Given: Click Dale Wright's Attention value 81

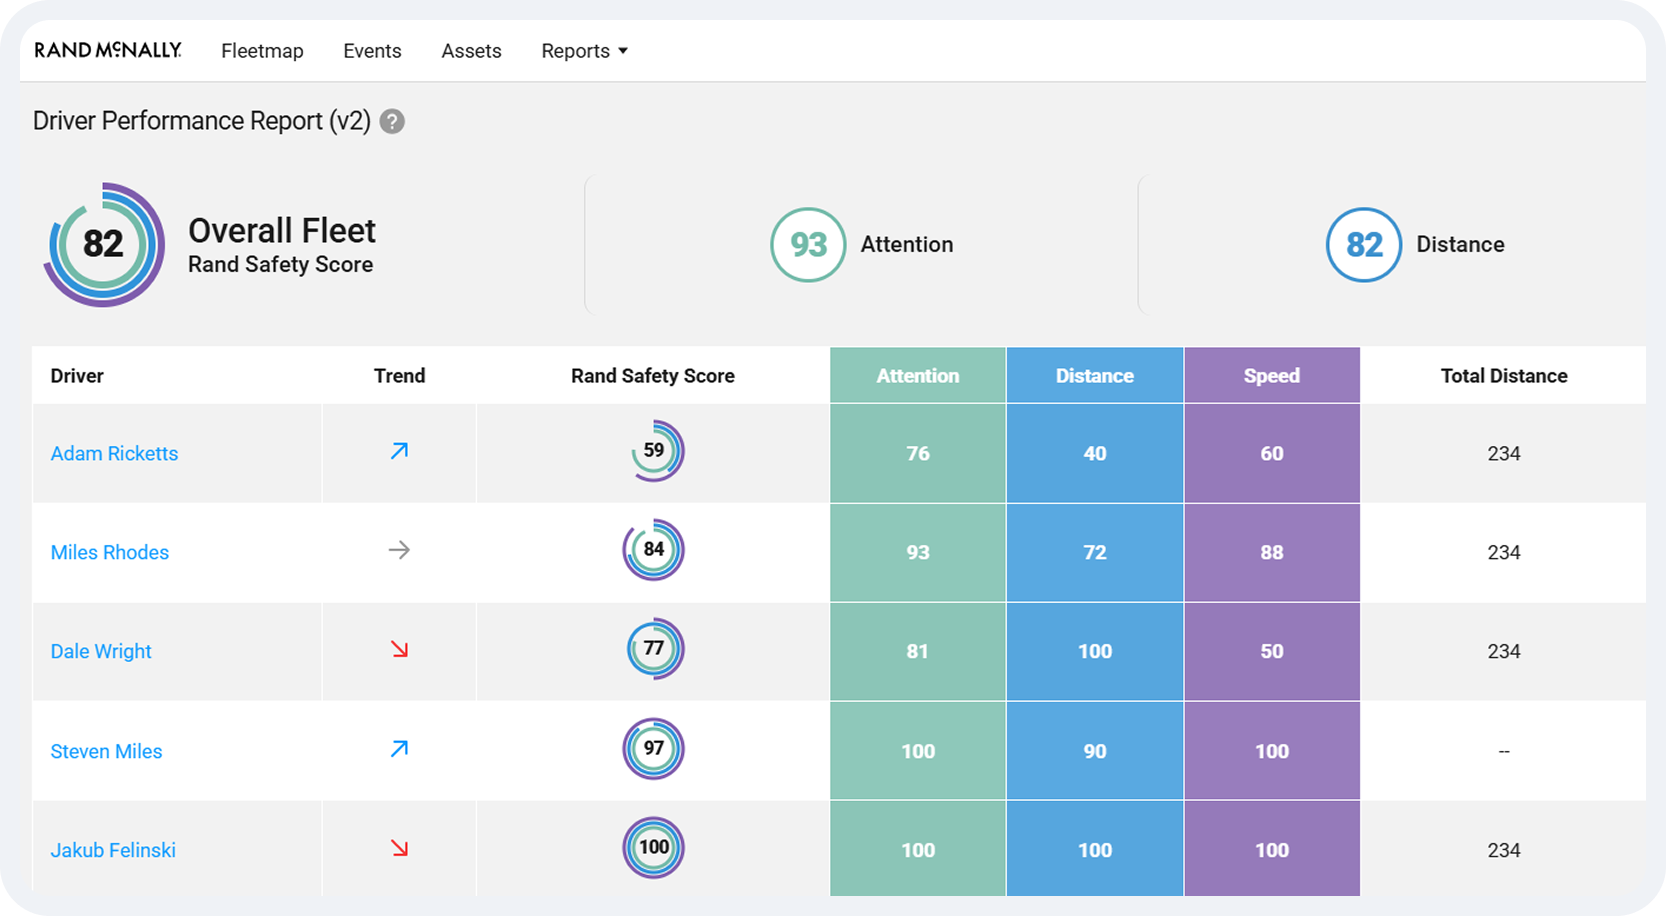Looking at the screenshot, I should coord(918,651).
